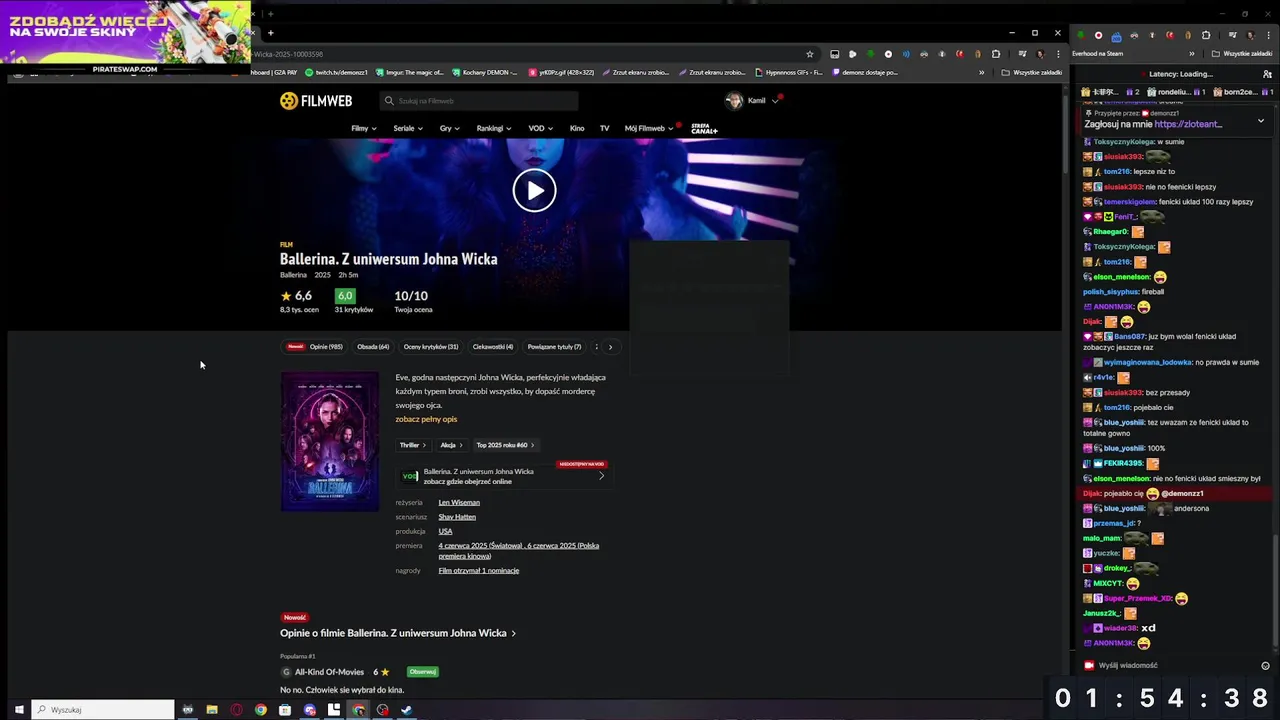Open the VOD where-to-watch banner arrow
Image resolution: width=1280 pixels, height=720 pixels.
tap(601, 476)
